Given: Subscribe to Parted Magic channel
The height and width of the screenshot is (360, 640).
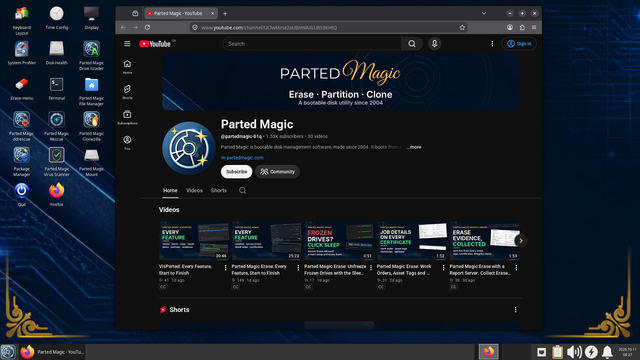Looking at the screenshot, I should point(236,172).
